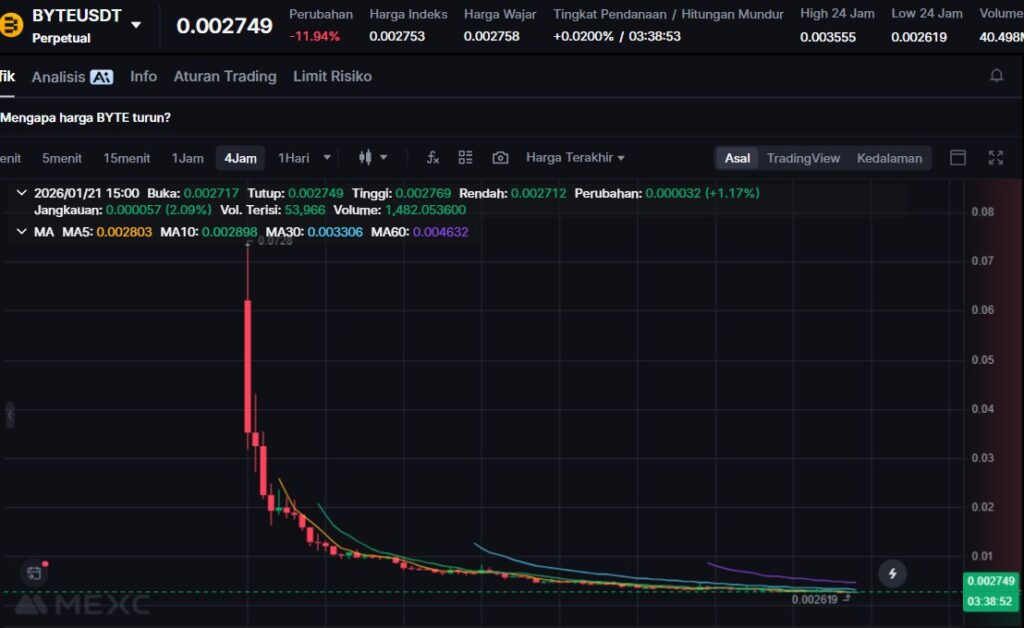1024x628 pixels.
Task: Open Harga Terakhir price type dropdown
Action: 575,158
